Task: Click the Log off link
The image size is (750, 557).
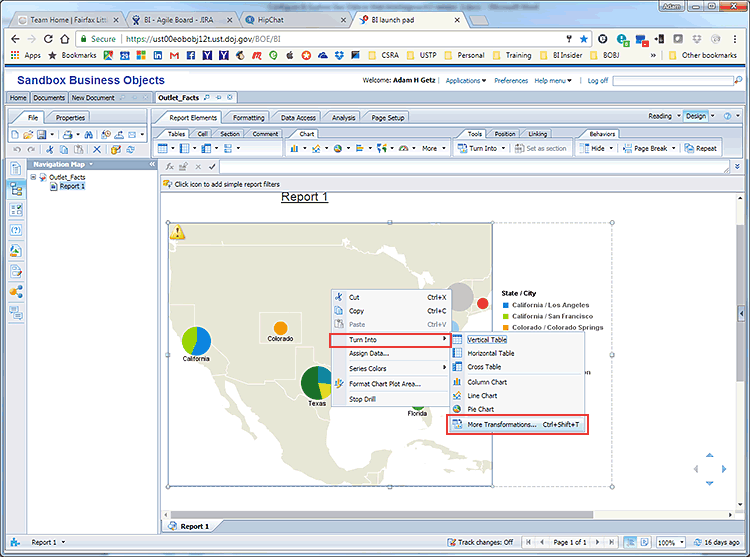Action: 597,80
